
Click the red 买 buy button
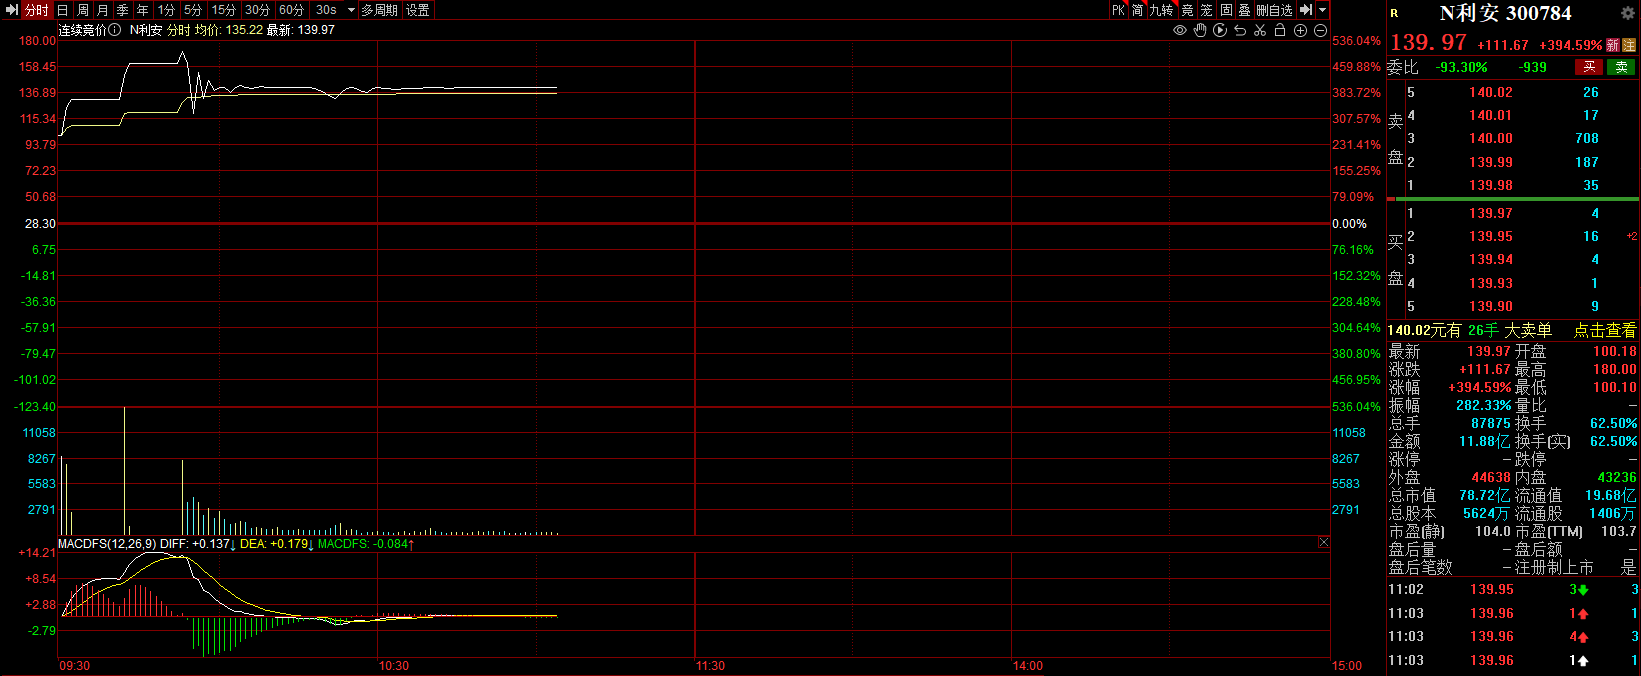[1589, 67]
